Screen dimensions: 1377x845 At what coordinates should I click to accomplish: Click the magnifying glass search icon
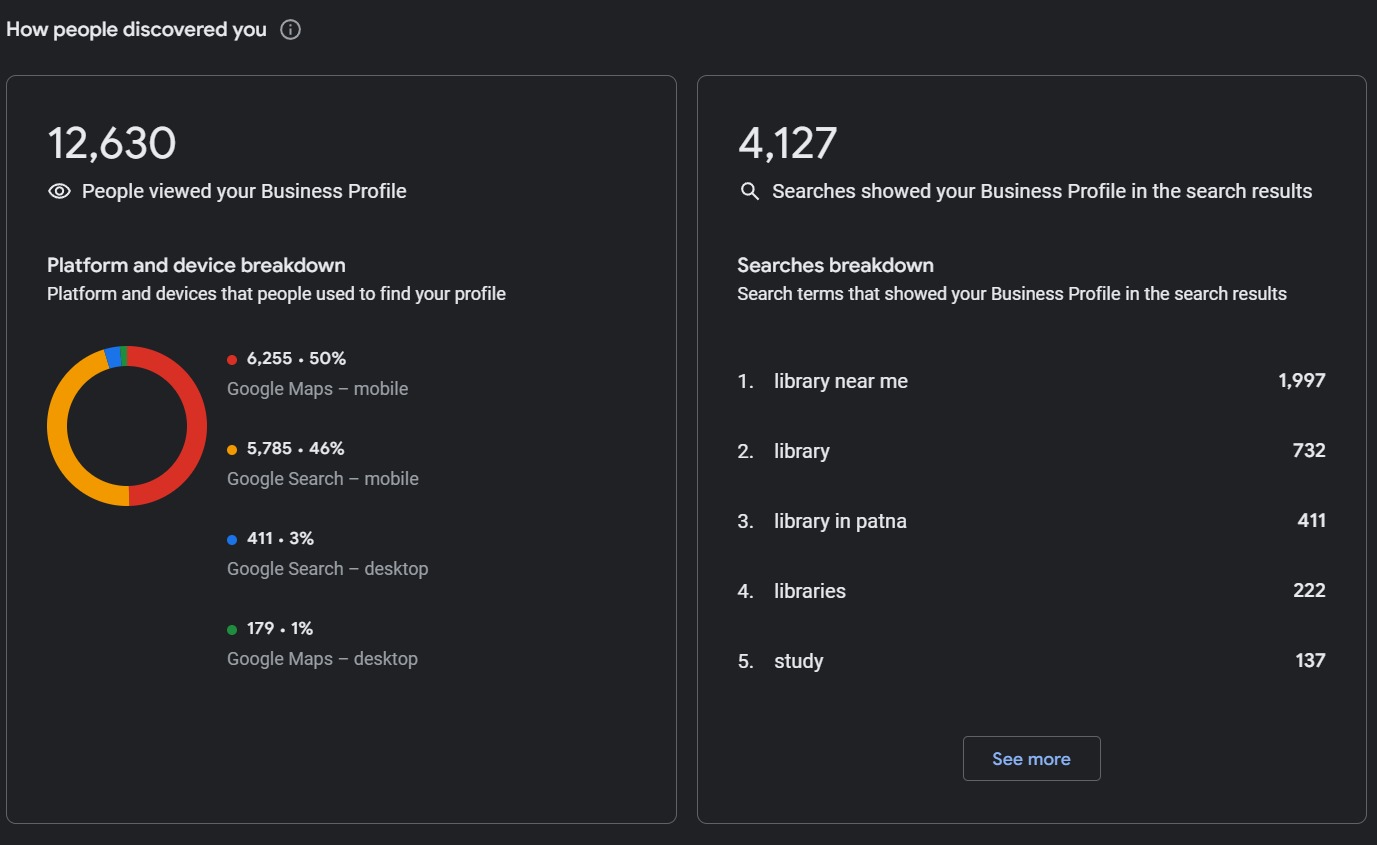pos(749,191)
